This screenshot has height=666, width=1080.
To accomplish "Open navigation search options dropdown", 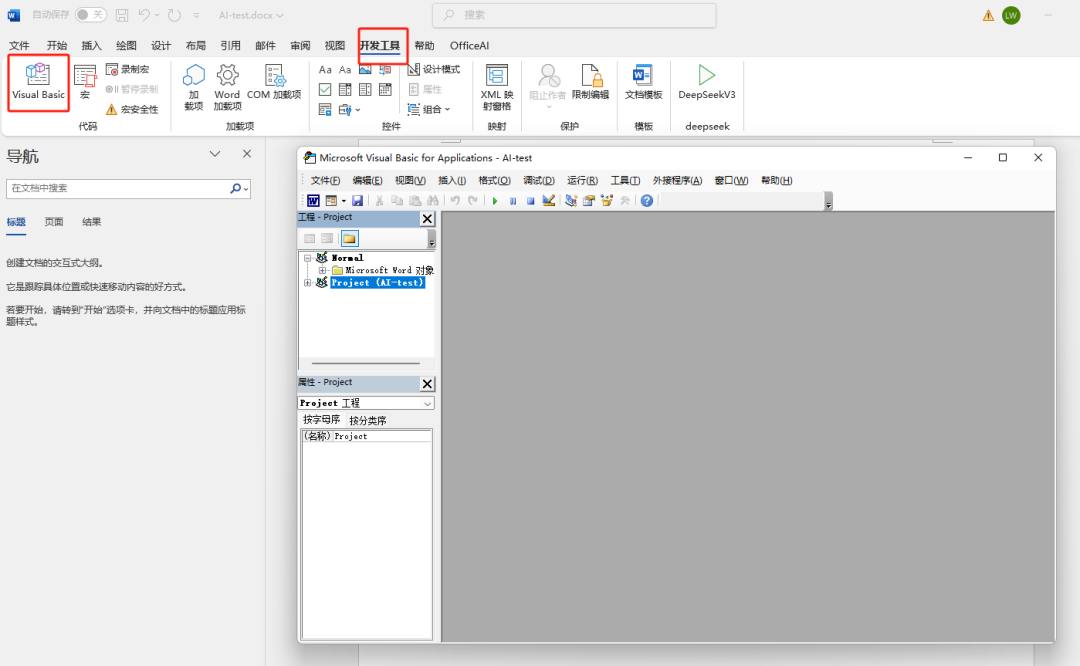I will coord(245,189).
